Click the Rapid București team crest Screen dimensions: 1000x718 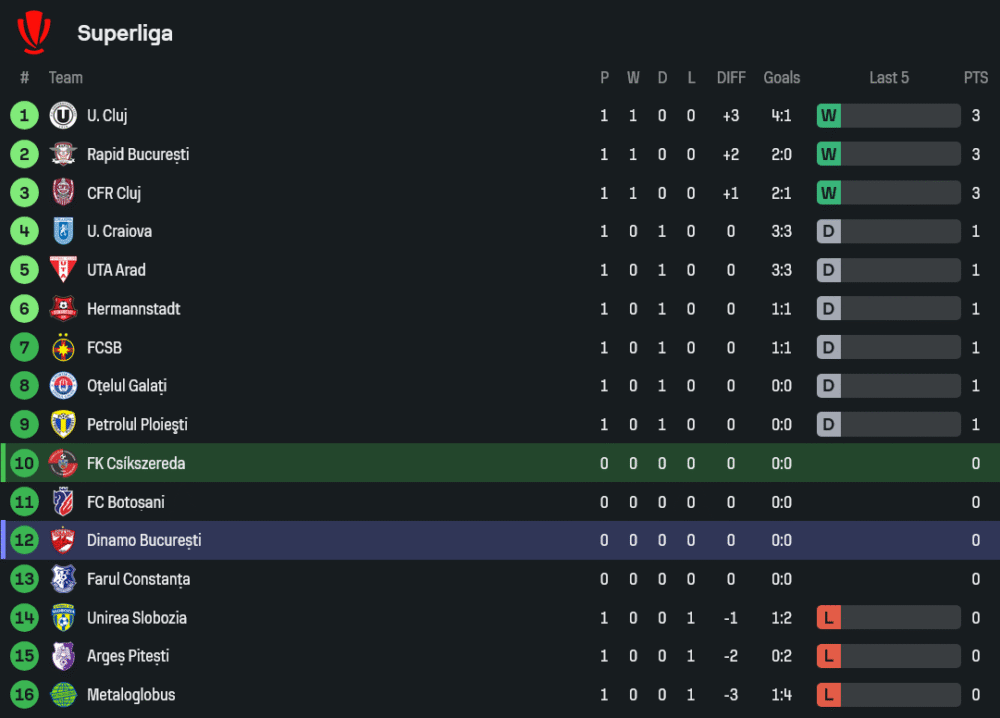point(63,155)
